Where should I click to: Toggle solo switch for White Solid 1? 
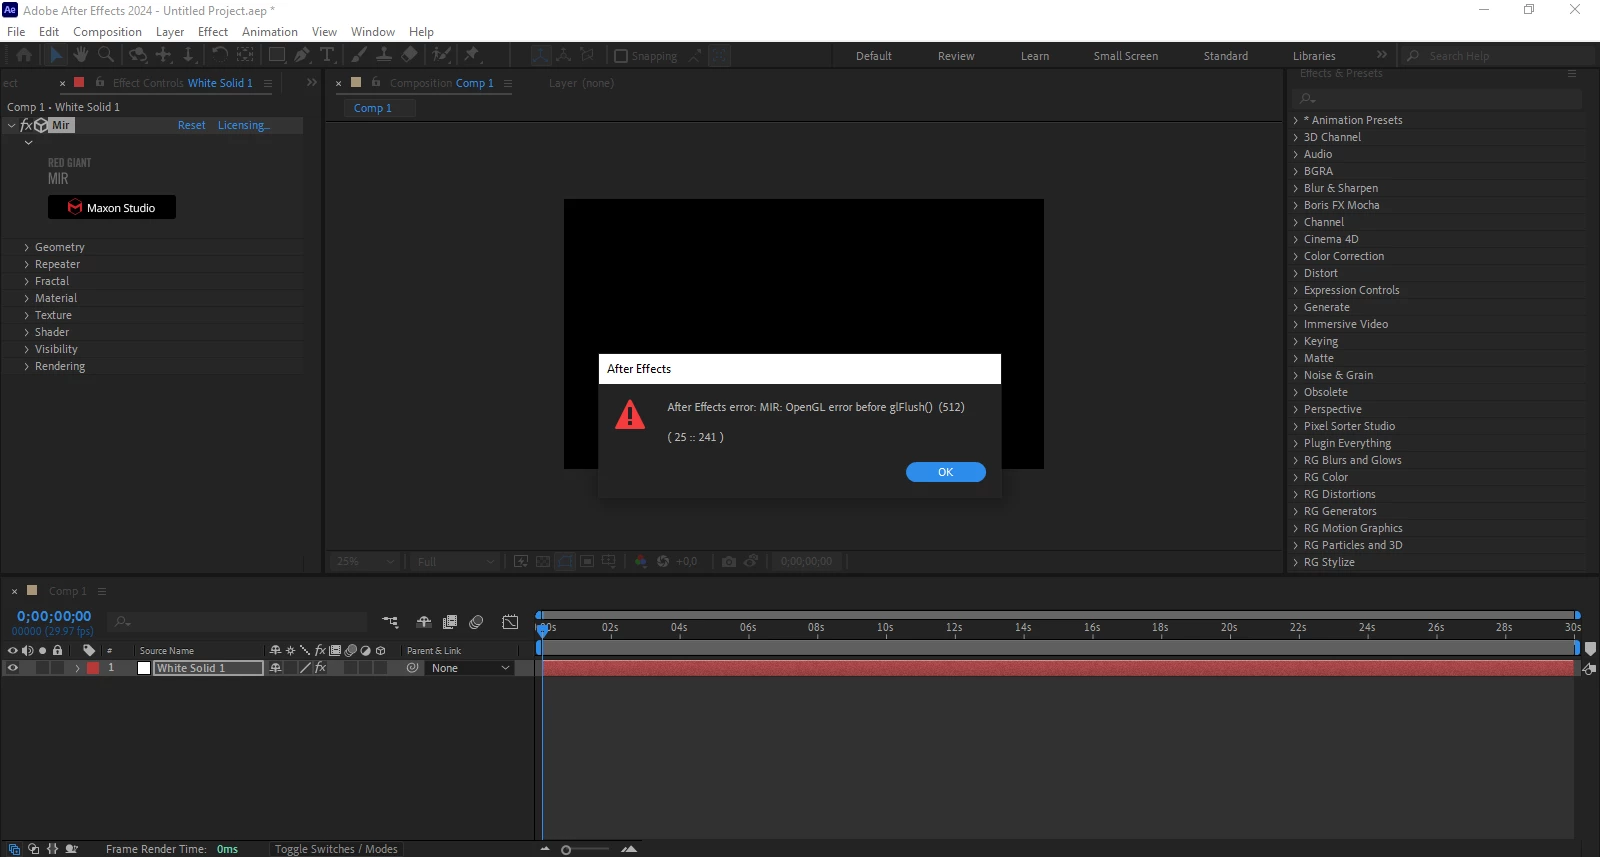tap(42, 668)
